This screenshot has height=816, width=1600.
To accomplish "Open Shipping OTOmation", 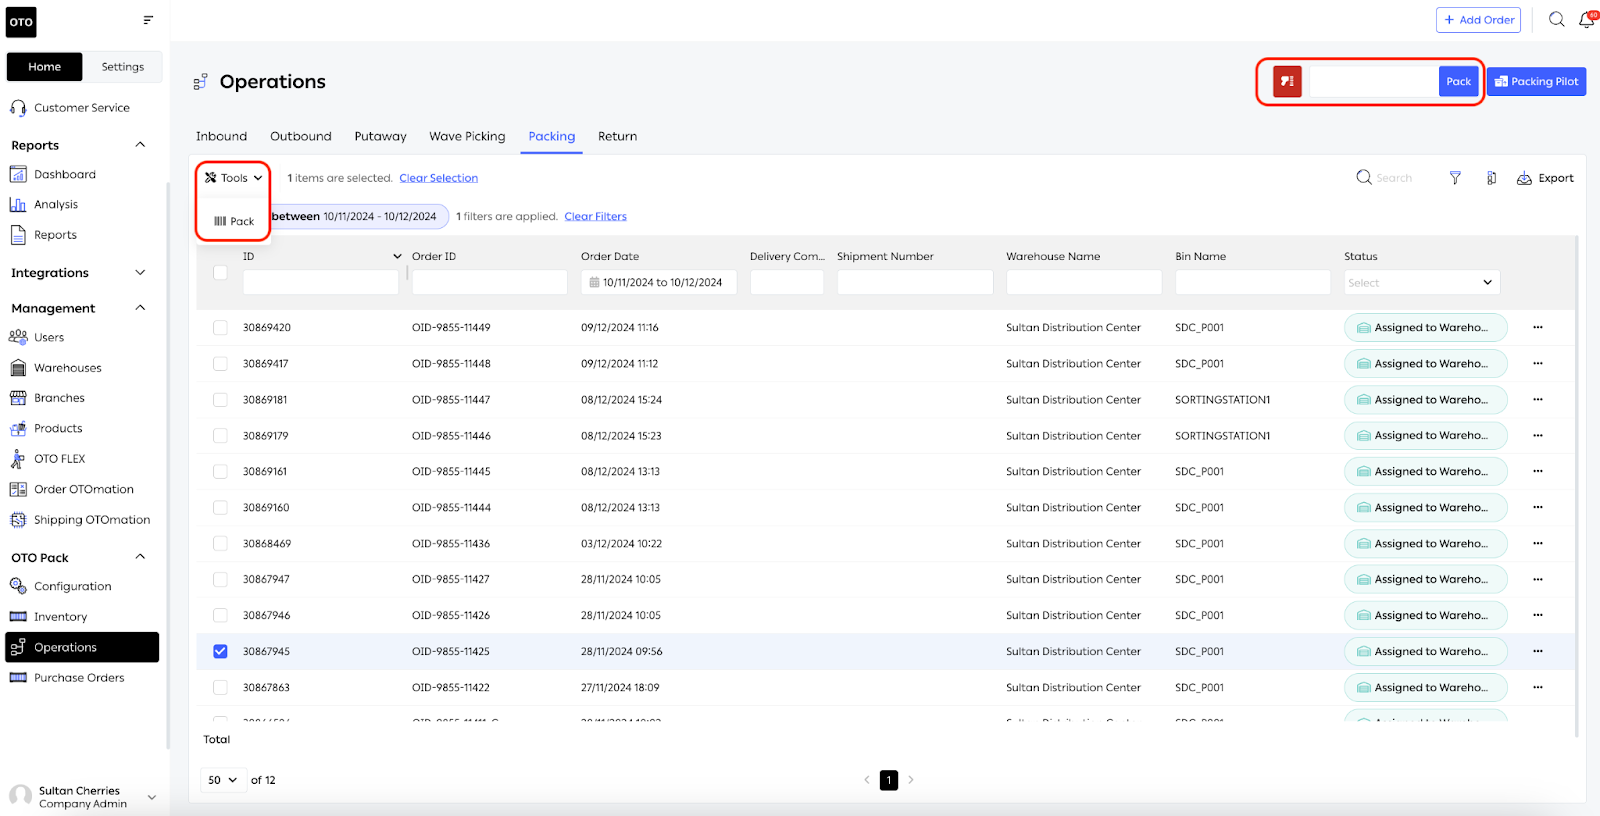I will pos(80,520).
